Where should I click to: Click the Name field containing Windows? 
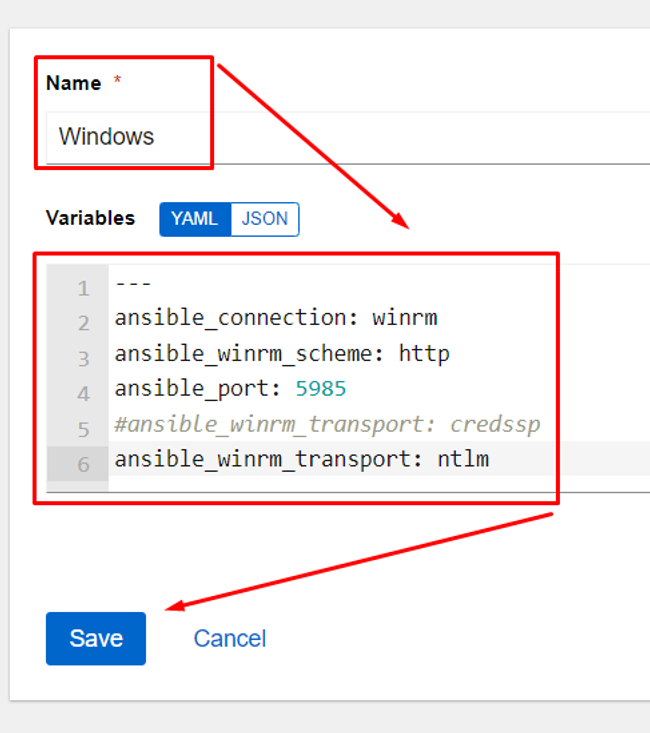click(348, 137)
